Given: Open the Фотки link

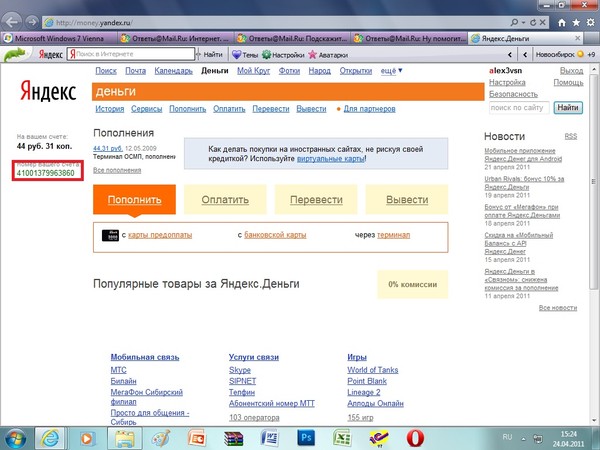Looking at the screenshot, I should (x=289, y=71).
